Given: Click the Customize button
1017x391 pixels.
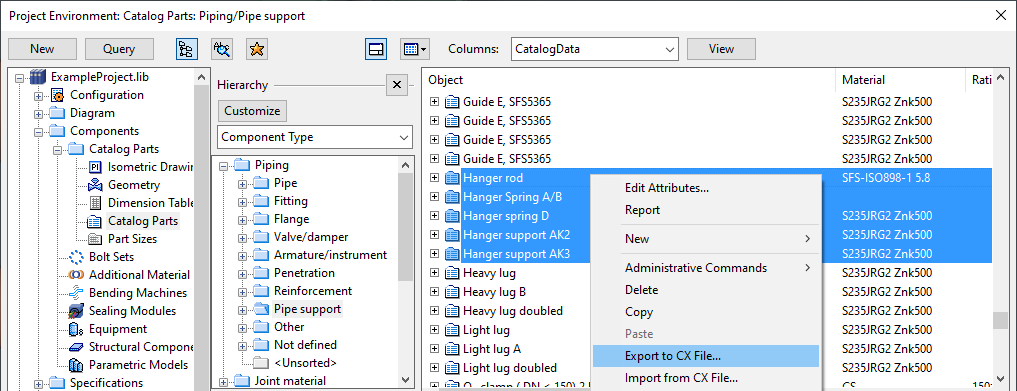Looking at the screenshot, I should [252, 111].
